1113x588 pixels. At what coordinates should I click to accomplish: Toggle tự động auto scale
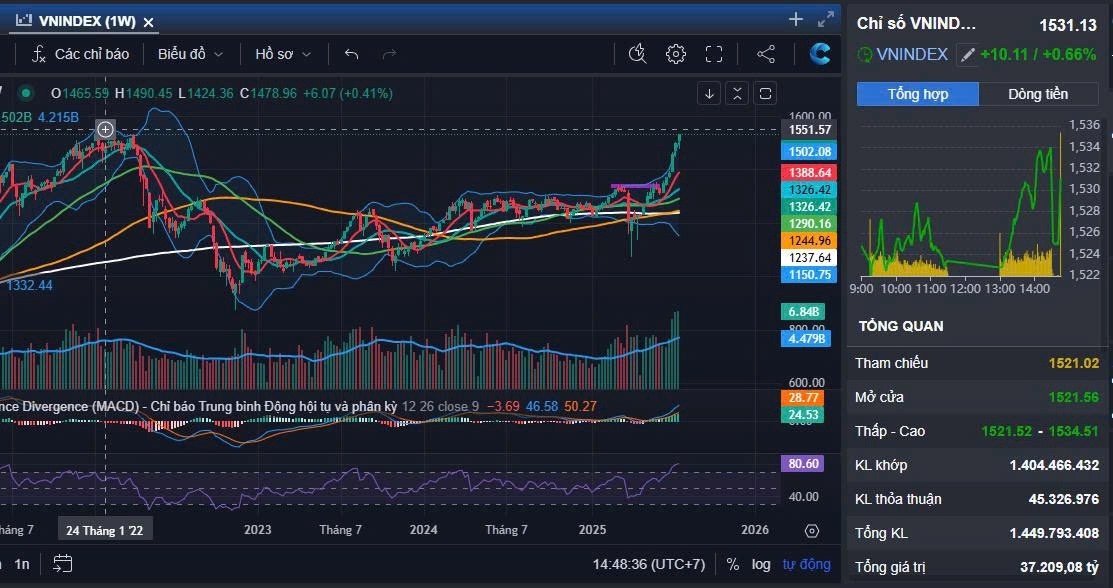click(806, 564)
